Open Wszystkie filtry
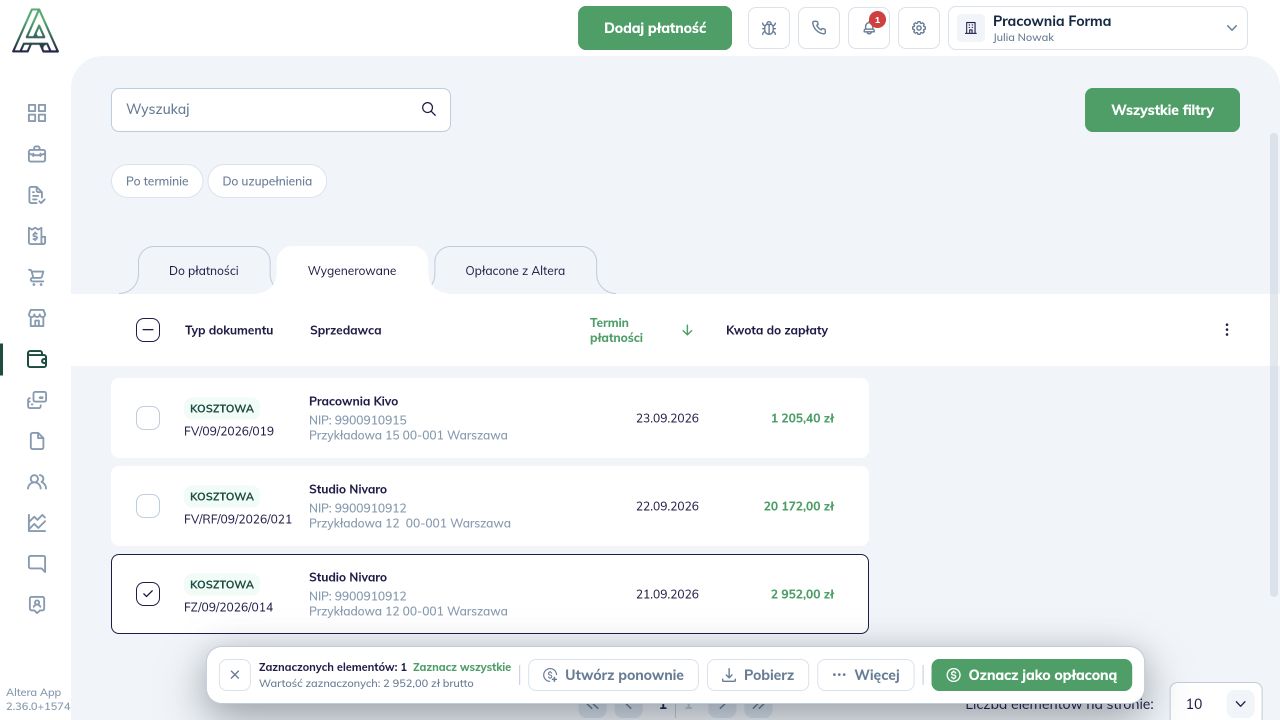This screenshot has width=1280, height=720. 1162,110
